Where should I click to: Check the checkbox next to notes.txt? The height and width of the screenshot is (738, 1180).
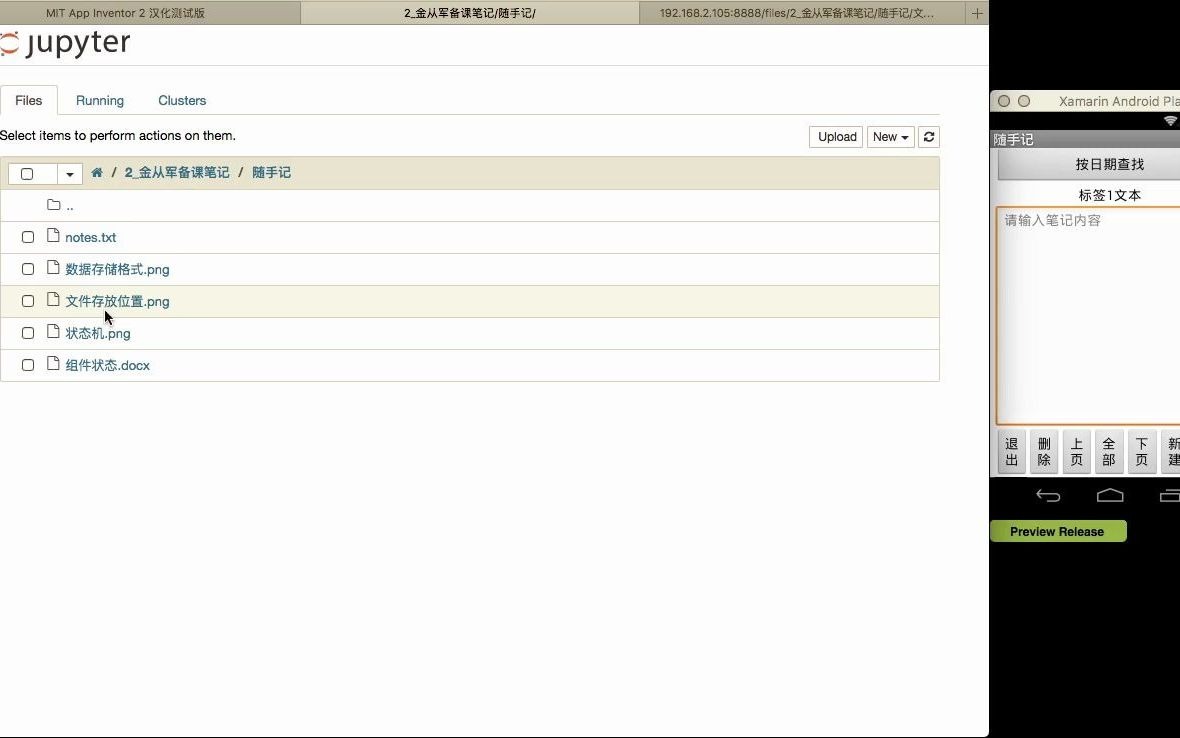pyautogui.click(x=27, y=237)
